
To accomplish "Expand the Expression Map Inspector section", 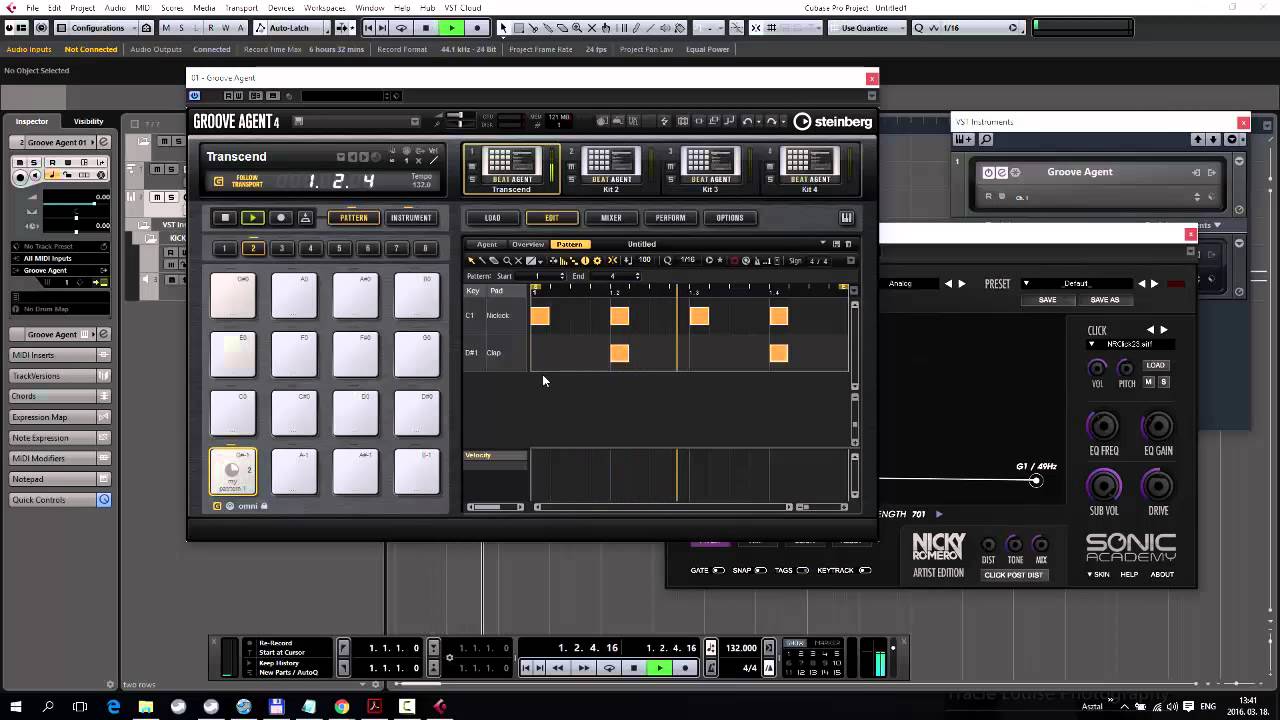I will coord(60,417).
